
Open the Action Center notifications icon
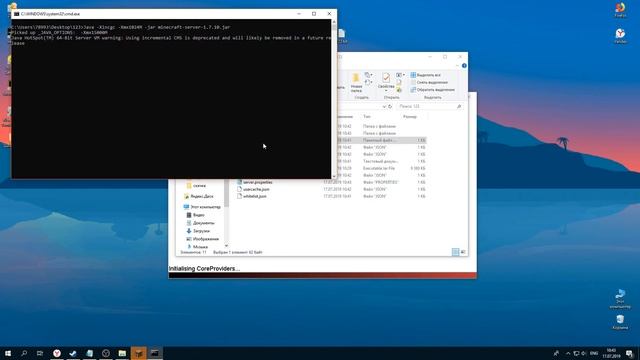coord(630,353)
